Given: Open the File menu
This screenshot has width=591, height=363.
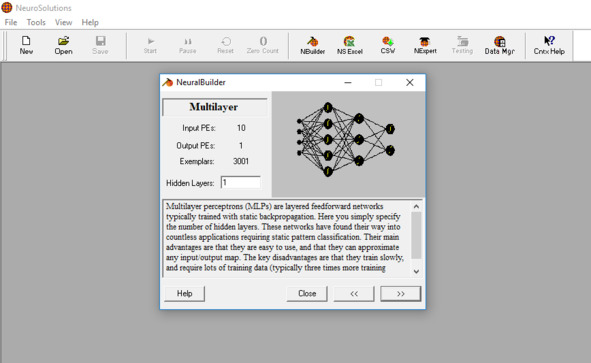Looking at the screenshot, I should (11, 22).
